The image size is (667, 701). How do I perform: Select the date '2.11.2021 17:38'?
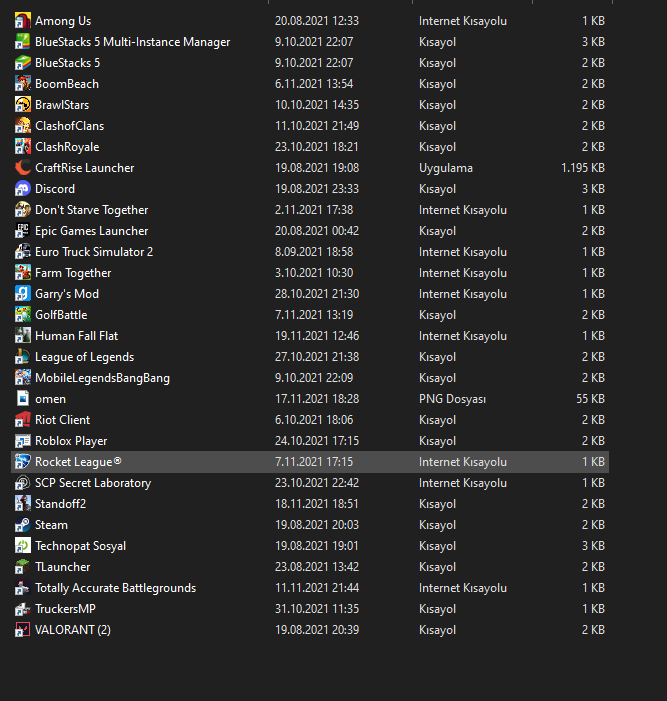pyautogui.click(x=314, y=210)
